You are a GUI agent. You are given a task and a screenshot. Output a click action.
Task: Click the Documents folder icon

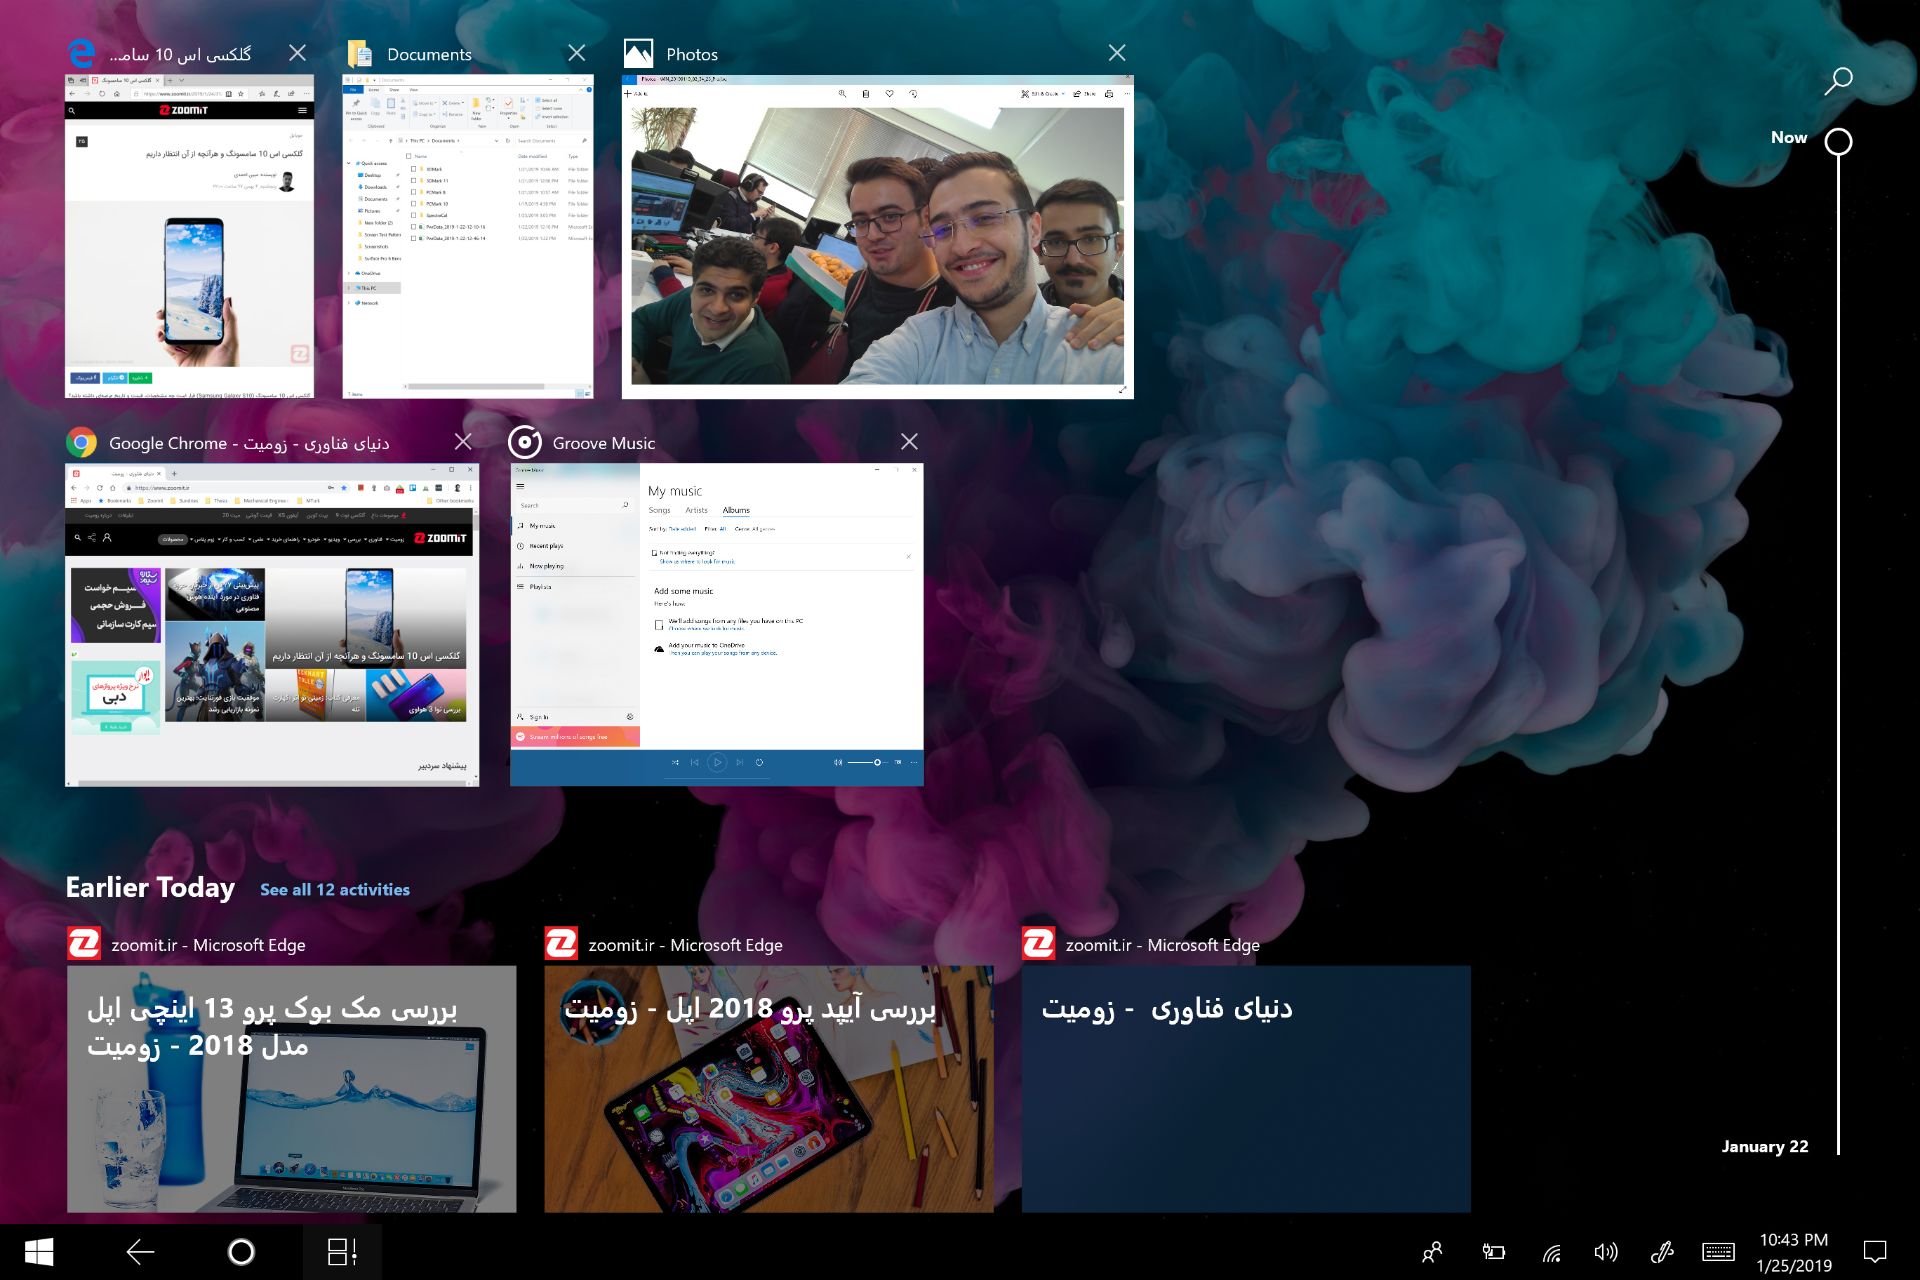click(360, 53)
